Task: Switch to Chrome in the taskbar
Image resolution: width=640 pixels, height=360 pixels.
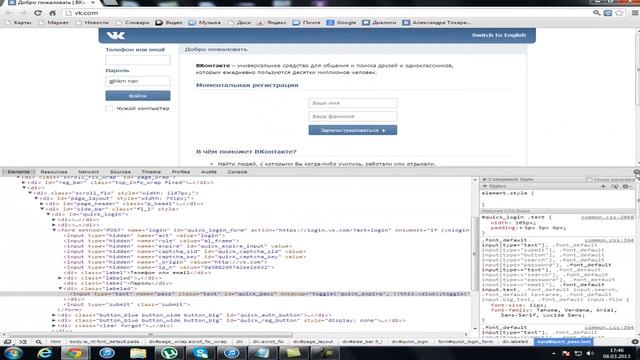Action: [x=74, y=353]
